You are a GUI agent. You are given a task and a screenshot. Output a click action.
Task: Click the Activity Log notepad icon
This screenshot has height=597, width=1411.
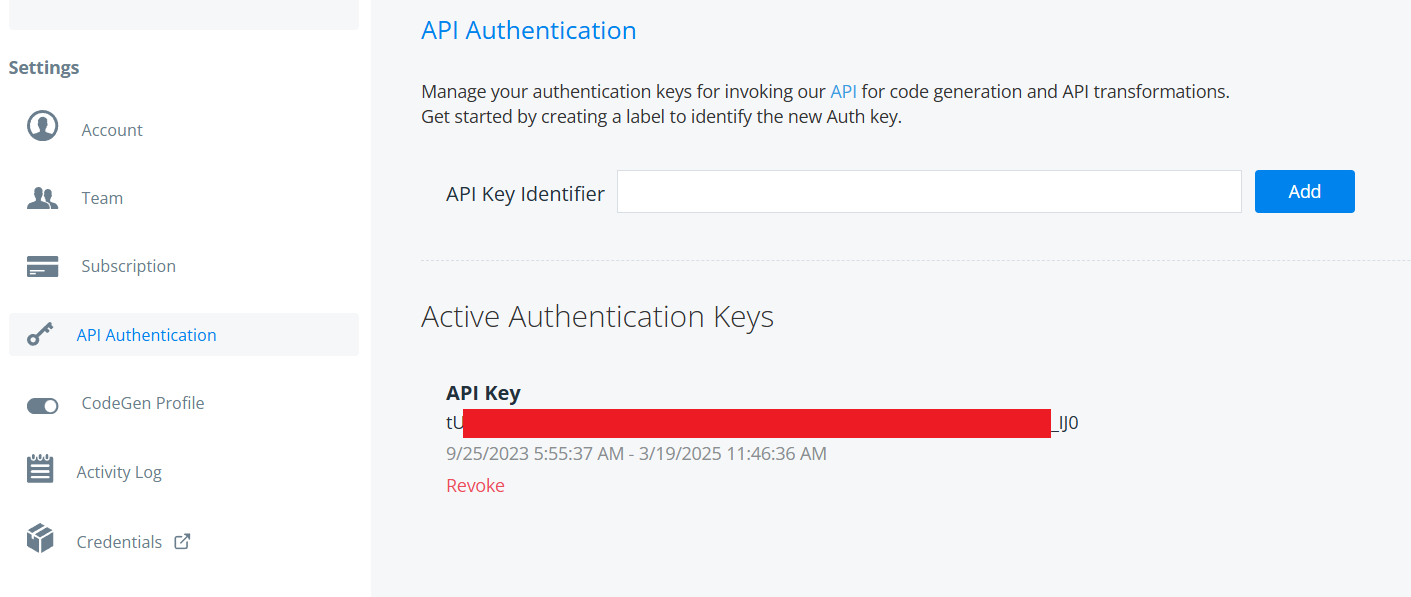40,469
